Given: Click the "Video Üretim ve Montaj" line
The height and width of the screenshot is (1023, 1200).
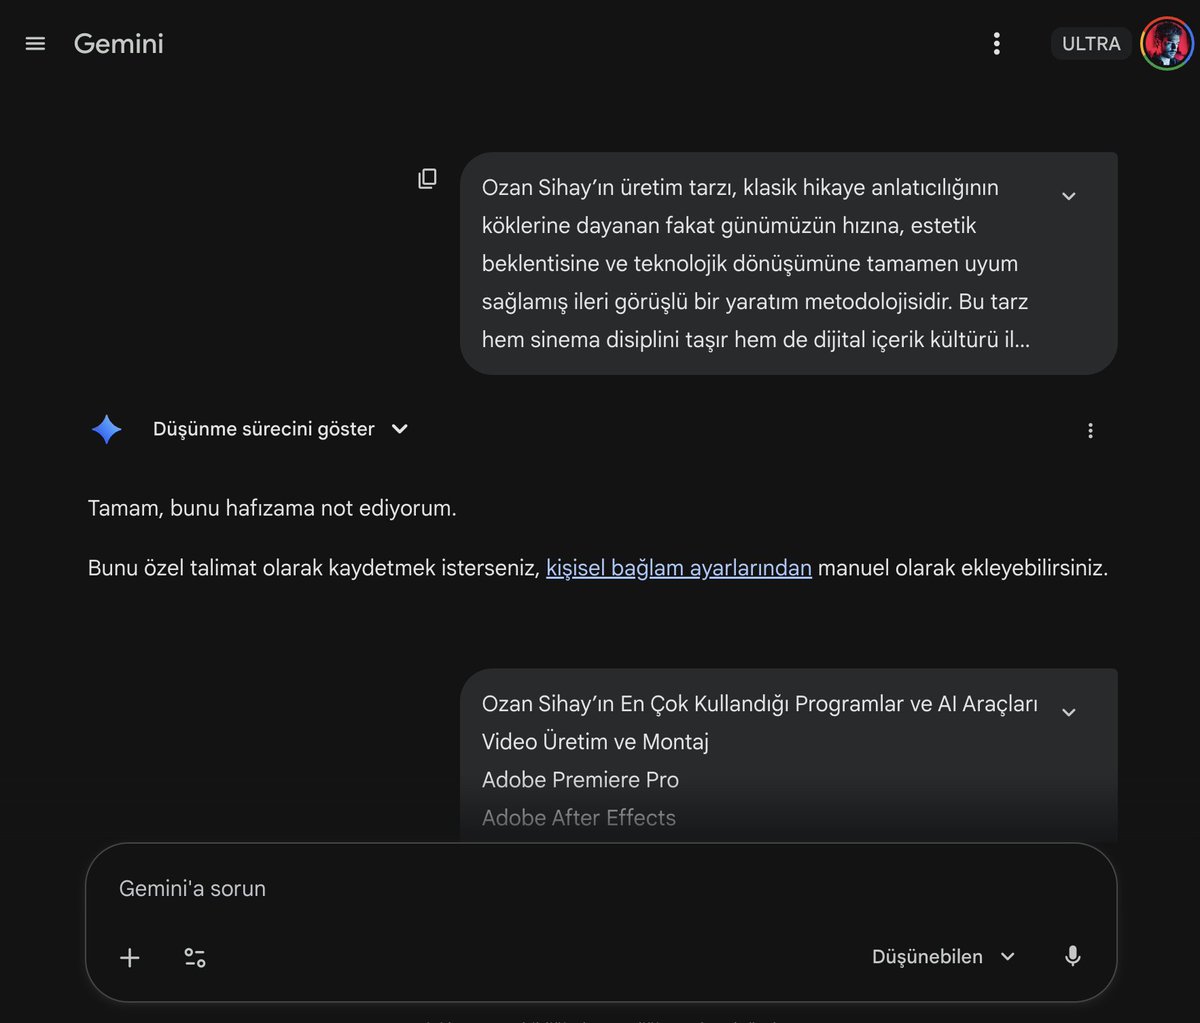Looking at the screenshot, I should click(x=595, y=742).
